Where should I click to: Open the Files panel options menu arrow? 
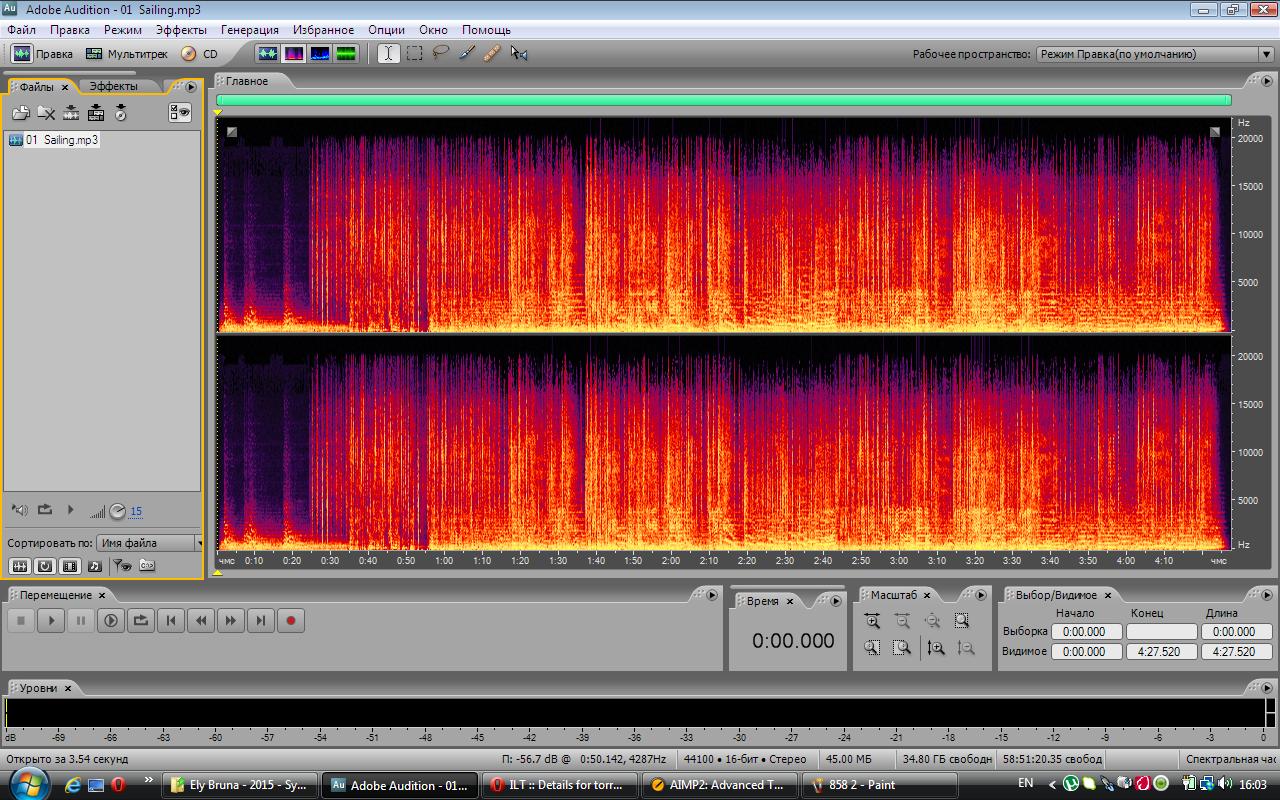coord(191,87)
